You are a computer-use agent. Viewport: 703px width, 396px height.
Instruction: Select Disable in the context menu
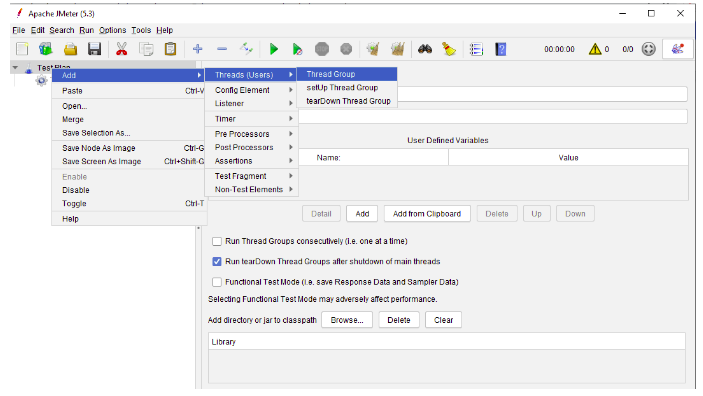click(x=129, y=191)
